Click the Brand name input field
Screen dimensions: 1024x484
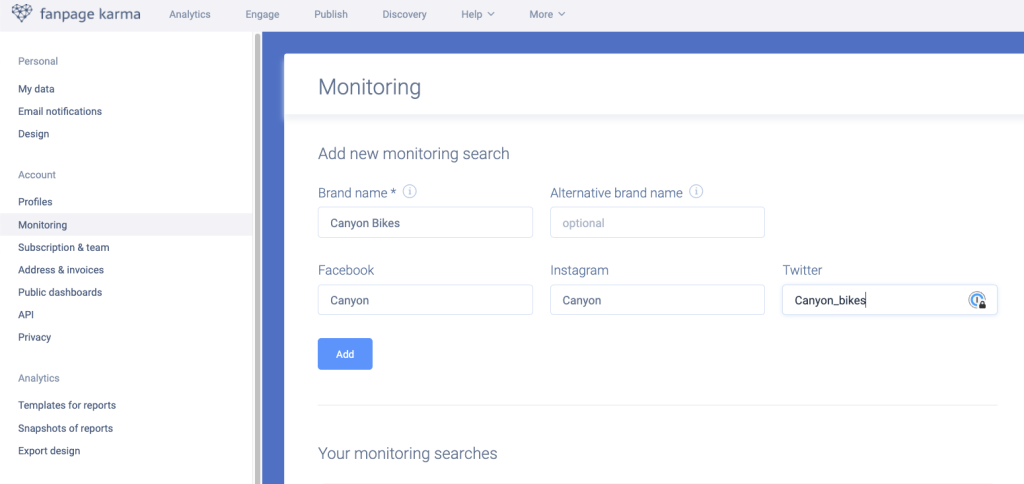point(425,223)
